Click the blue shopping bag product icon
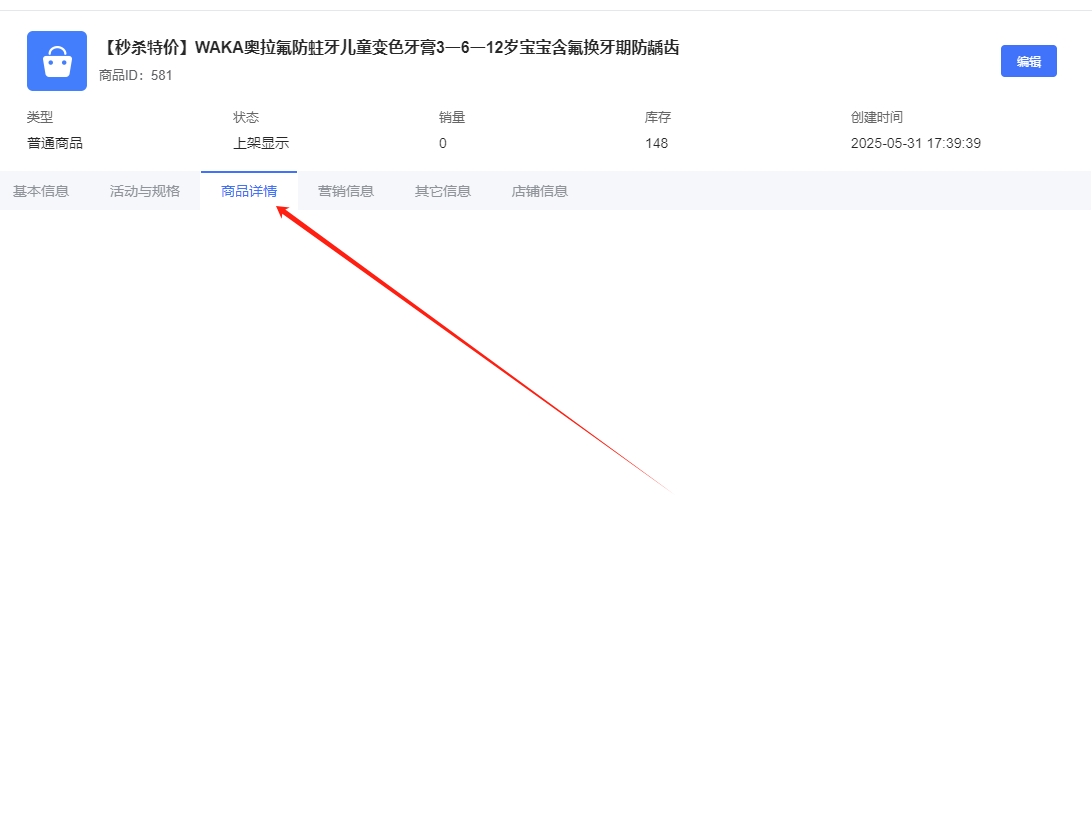1092x824 pixels. pos(57,61)
